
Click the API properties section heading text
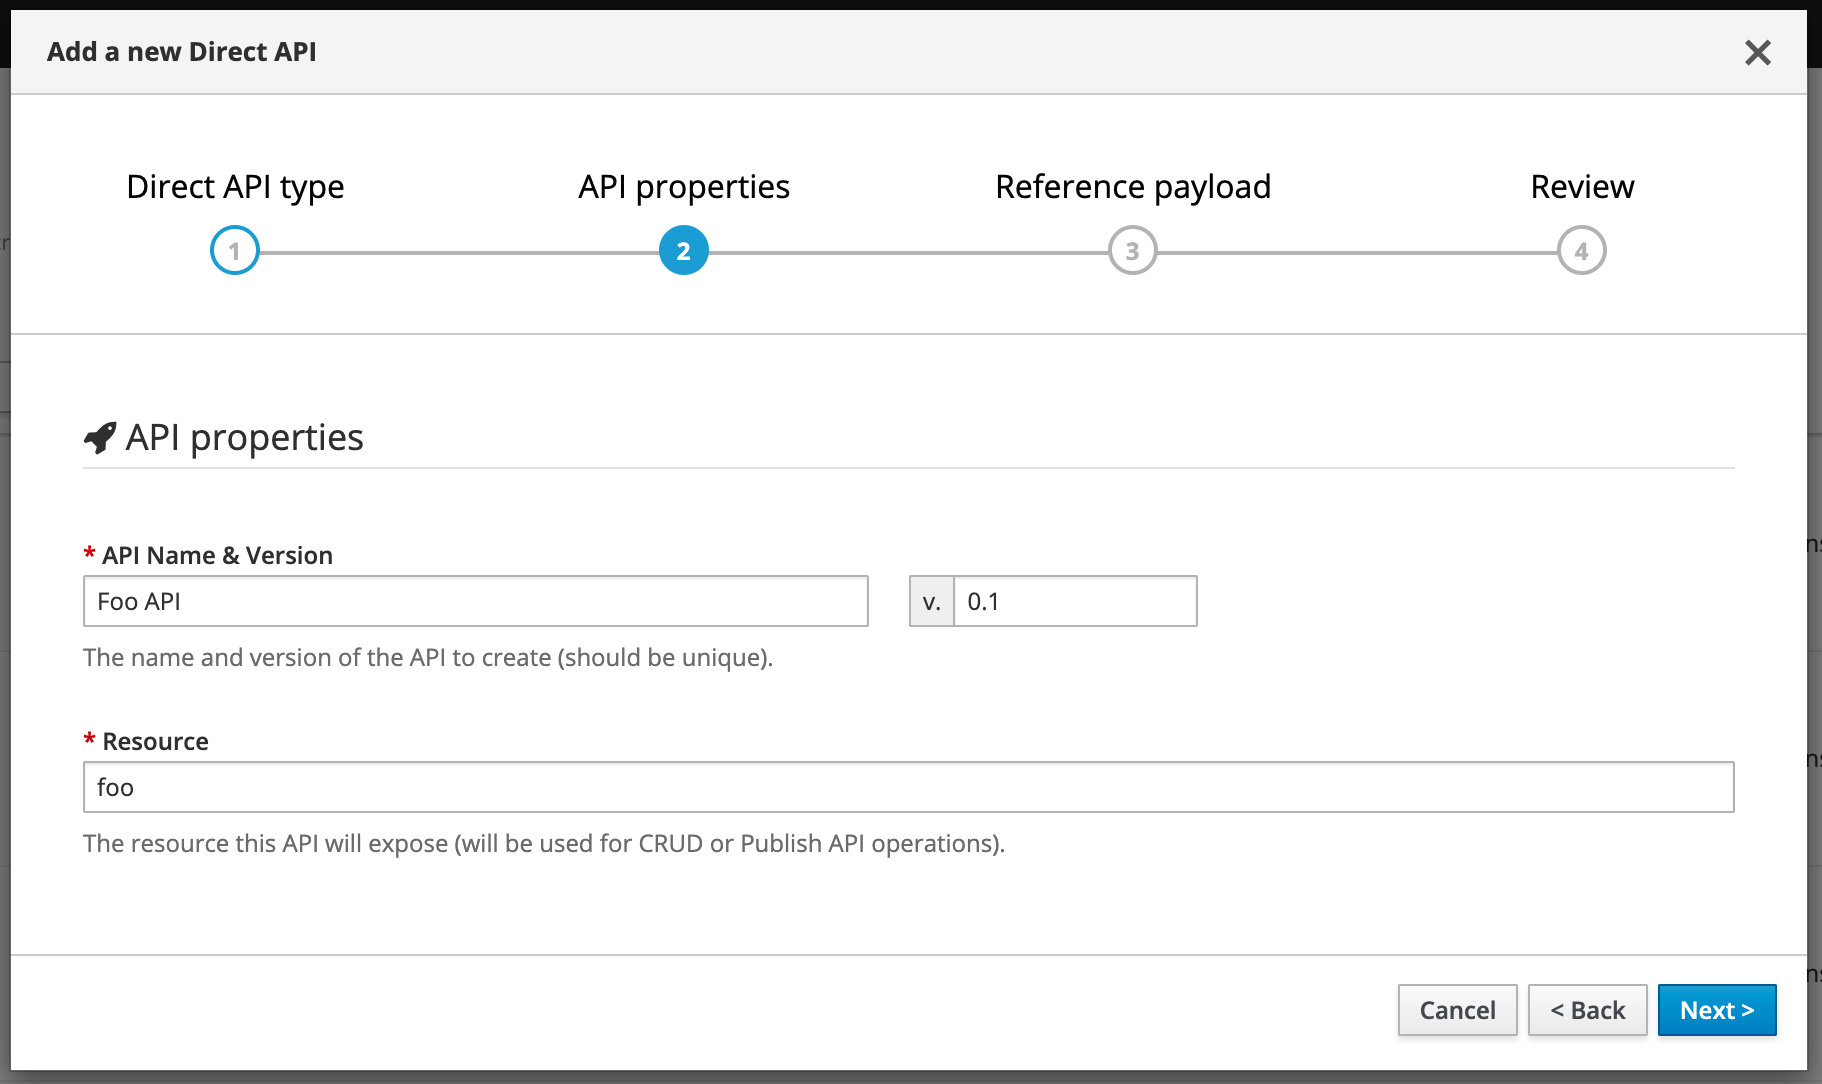tap(244, 438)
